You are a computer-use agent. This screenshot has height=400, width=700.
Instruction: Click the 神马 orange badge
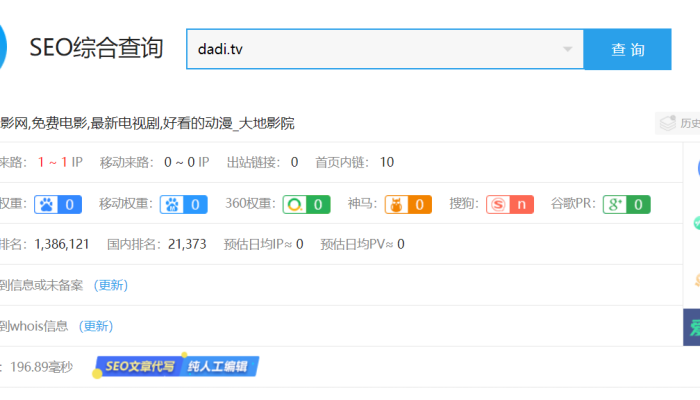point(408,204)
